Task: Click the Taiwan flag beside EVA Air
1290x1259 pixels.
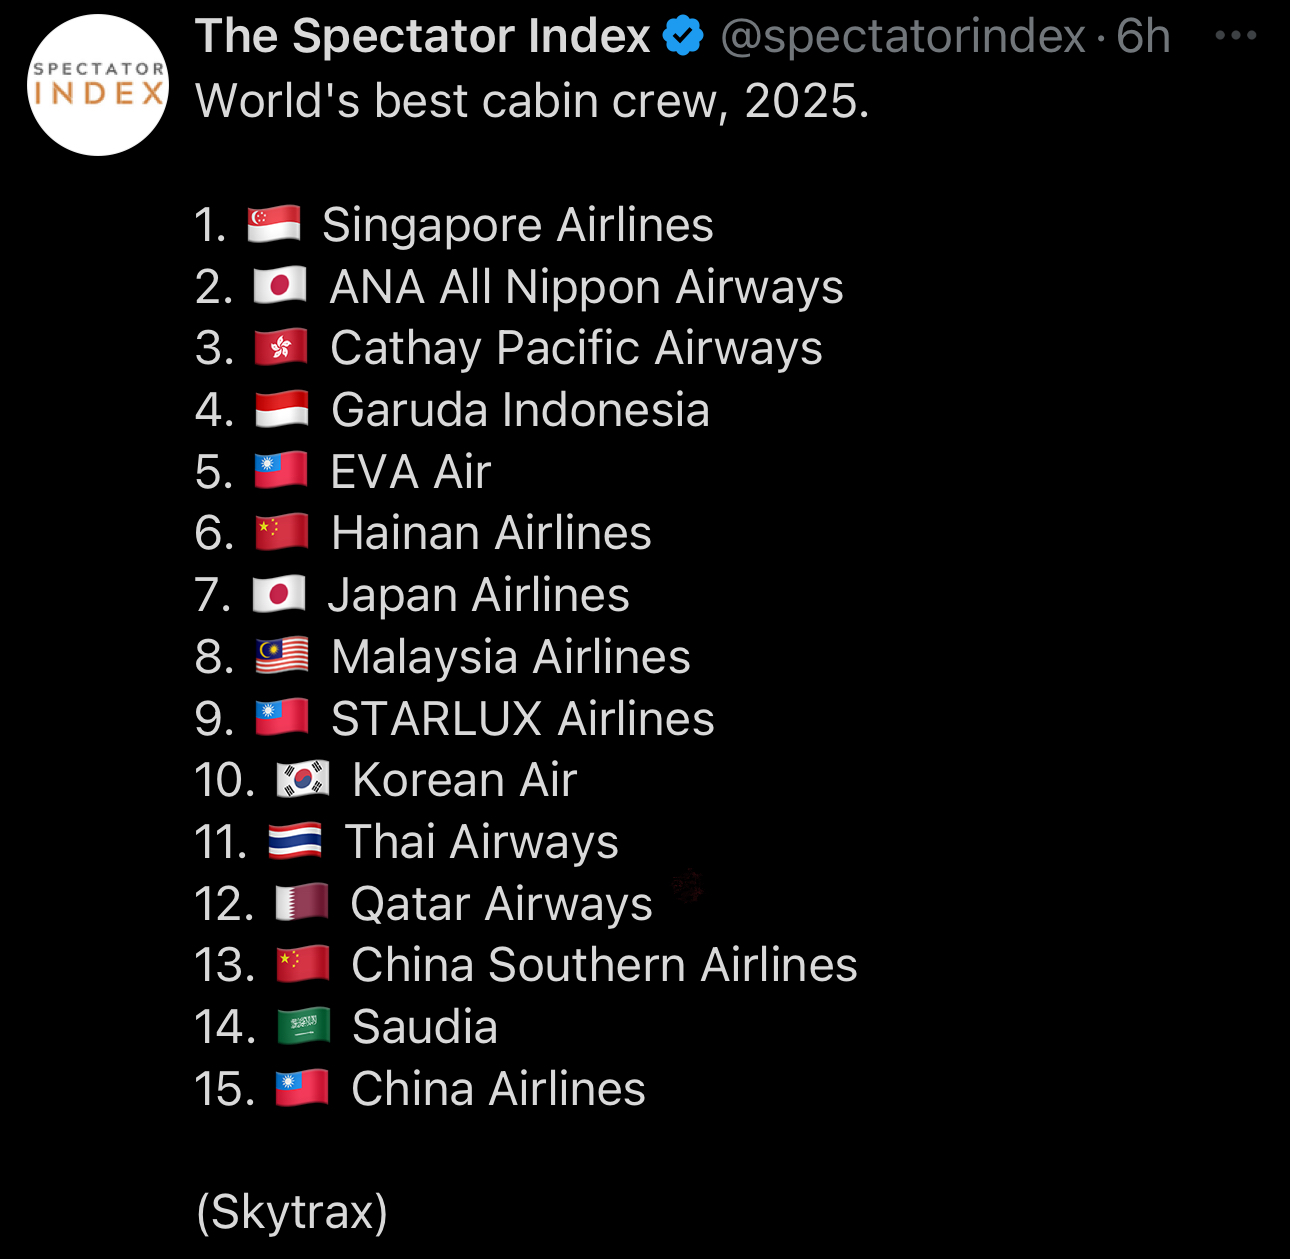Action: (281, 471)
